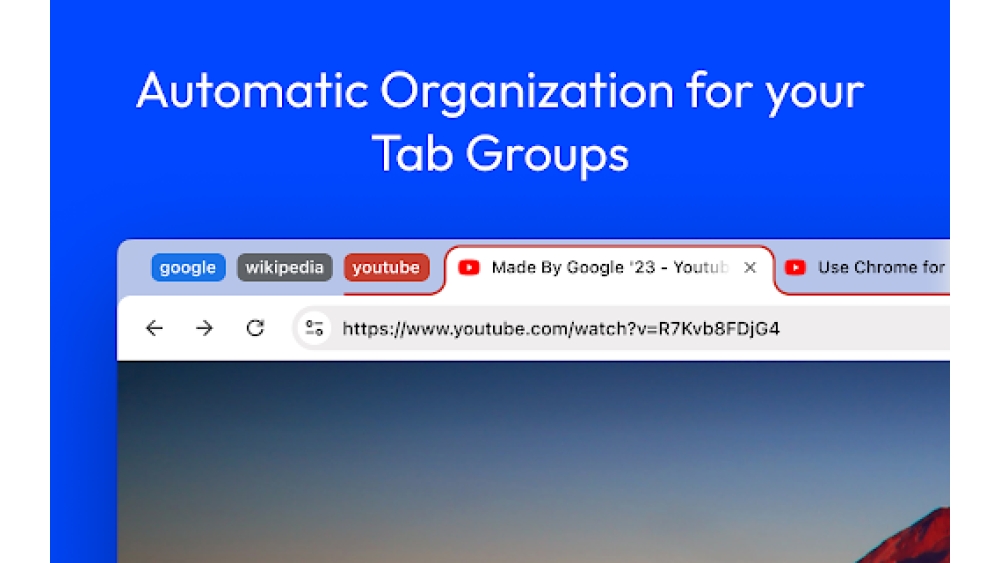
Task: Click the browser back arrow
Action: pyautogui.click(x=154, y=328)
